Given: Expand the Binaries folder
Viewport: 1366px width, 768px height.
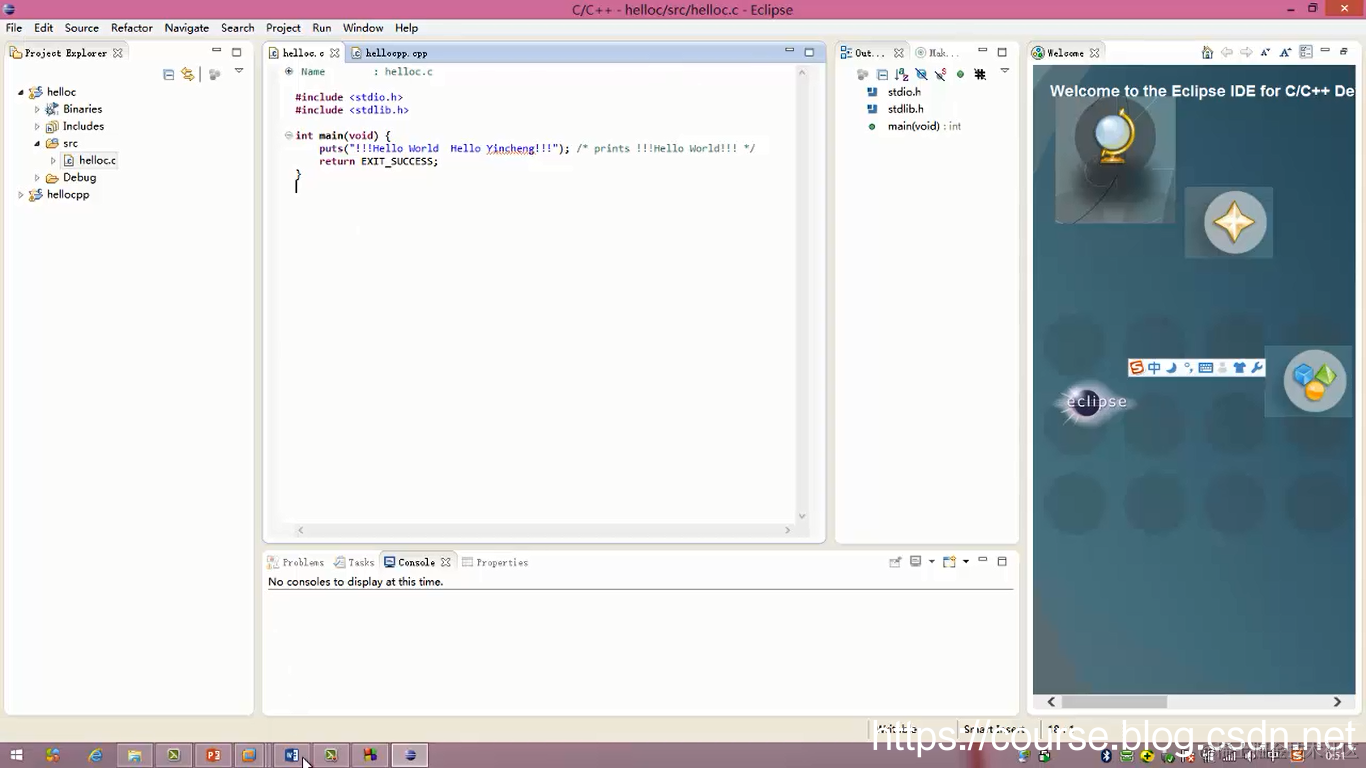Looking at the screenshot, I should [37, 109].
